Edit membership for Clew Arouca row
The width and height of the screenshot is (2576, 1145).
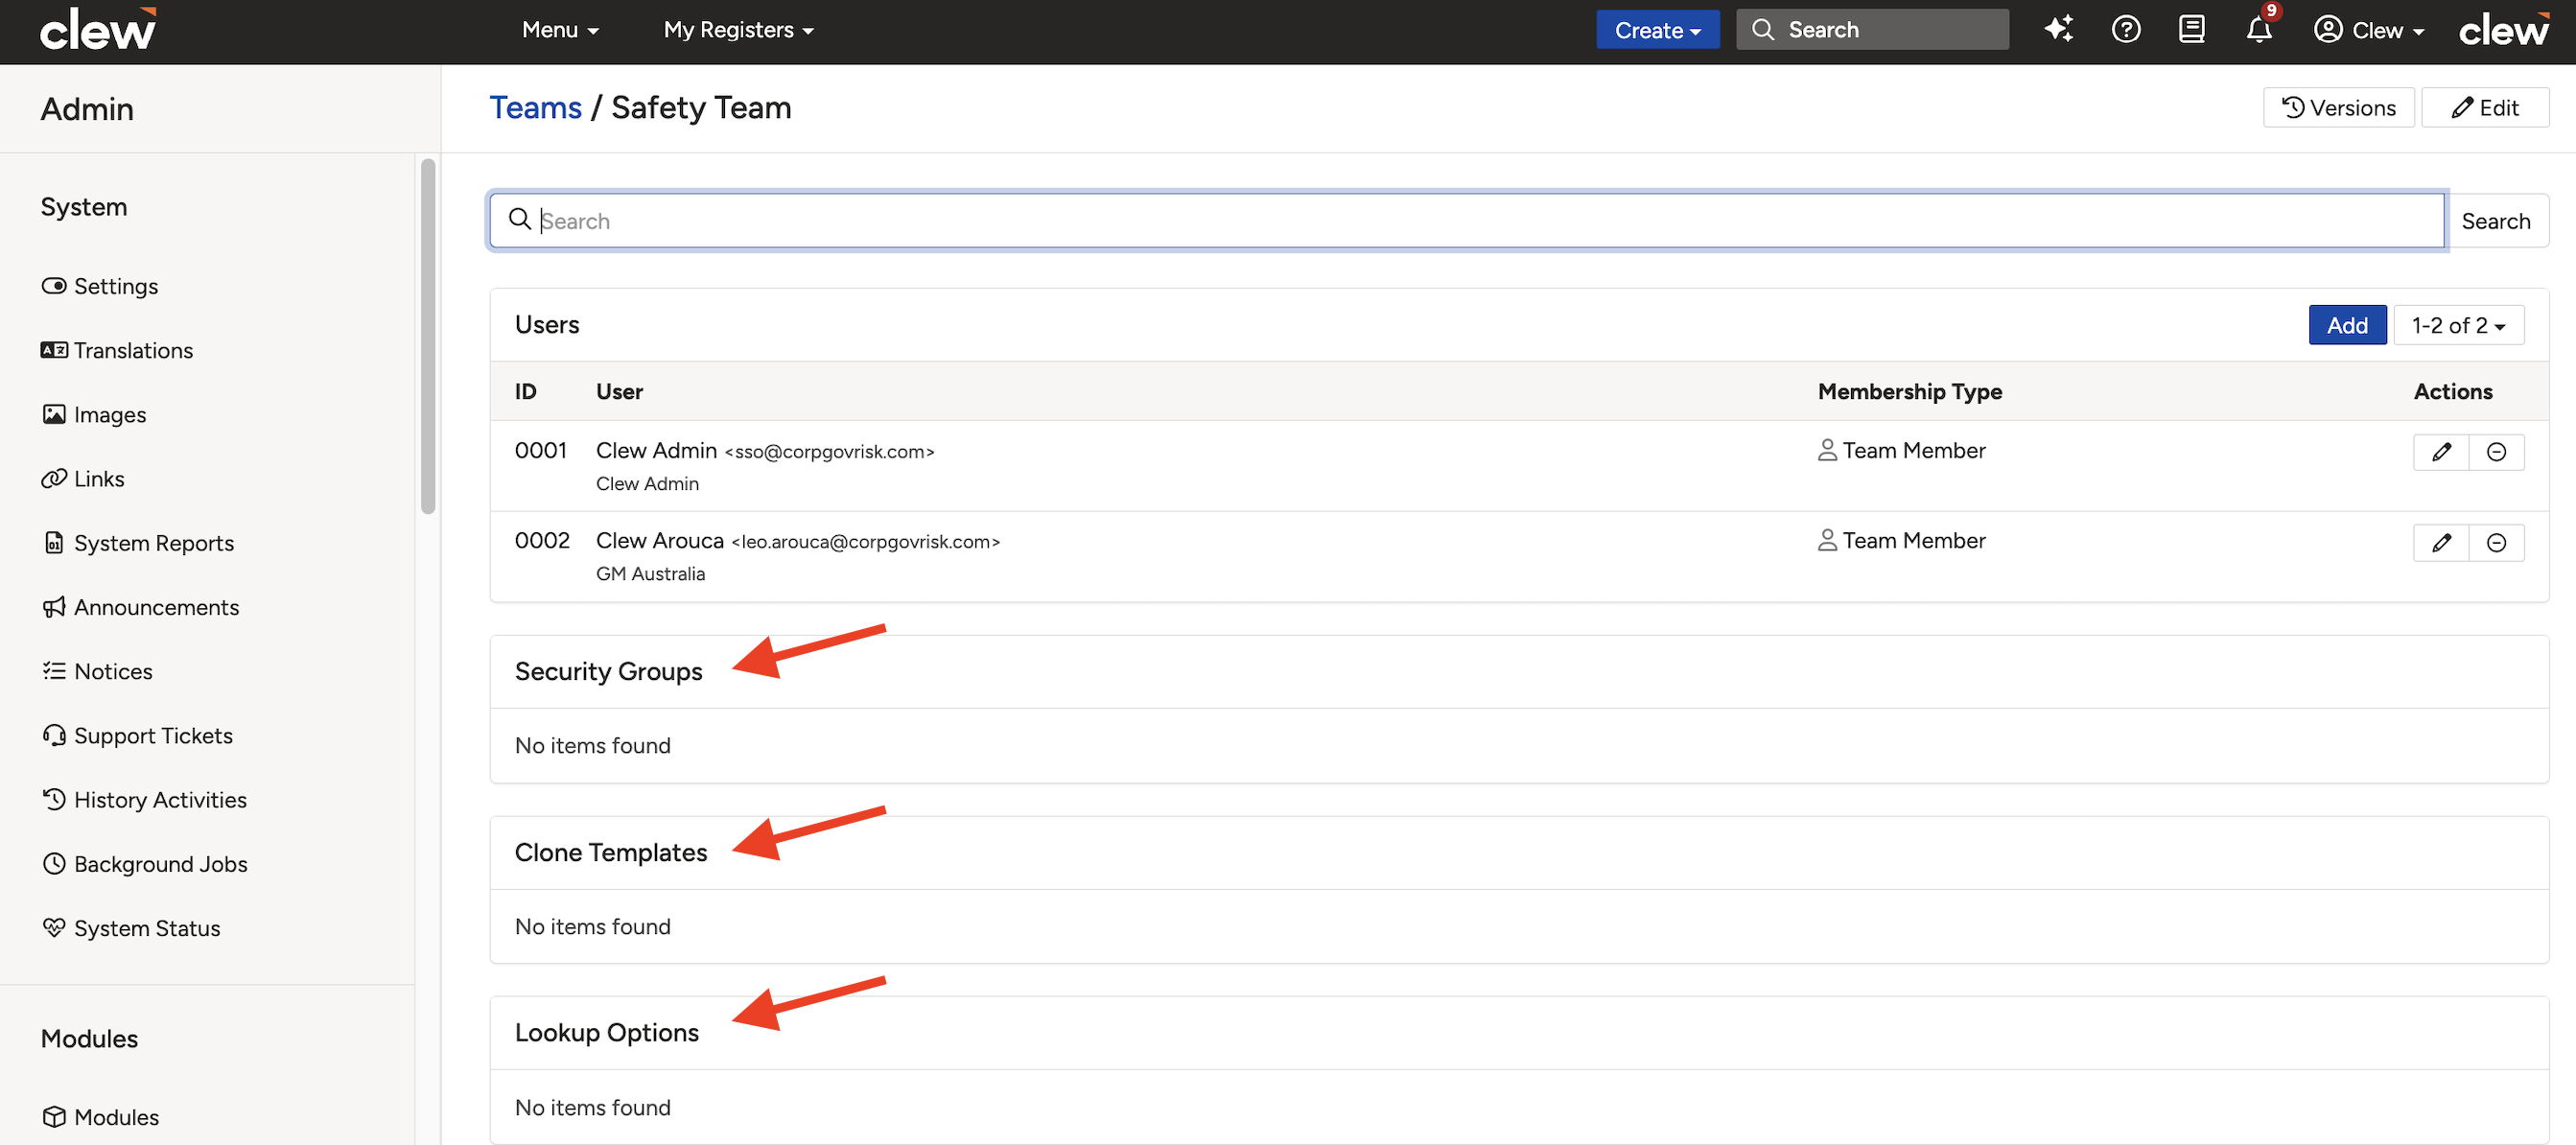pos(2441,542)
